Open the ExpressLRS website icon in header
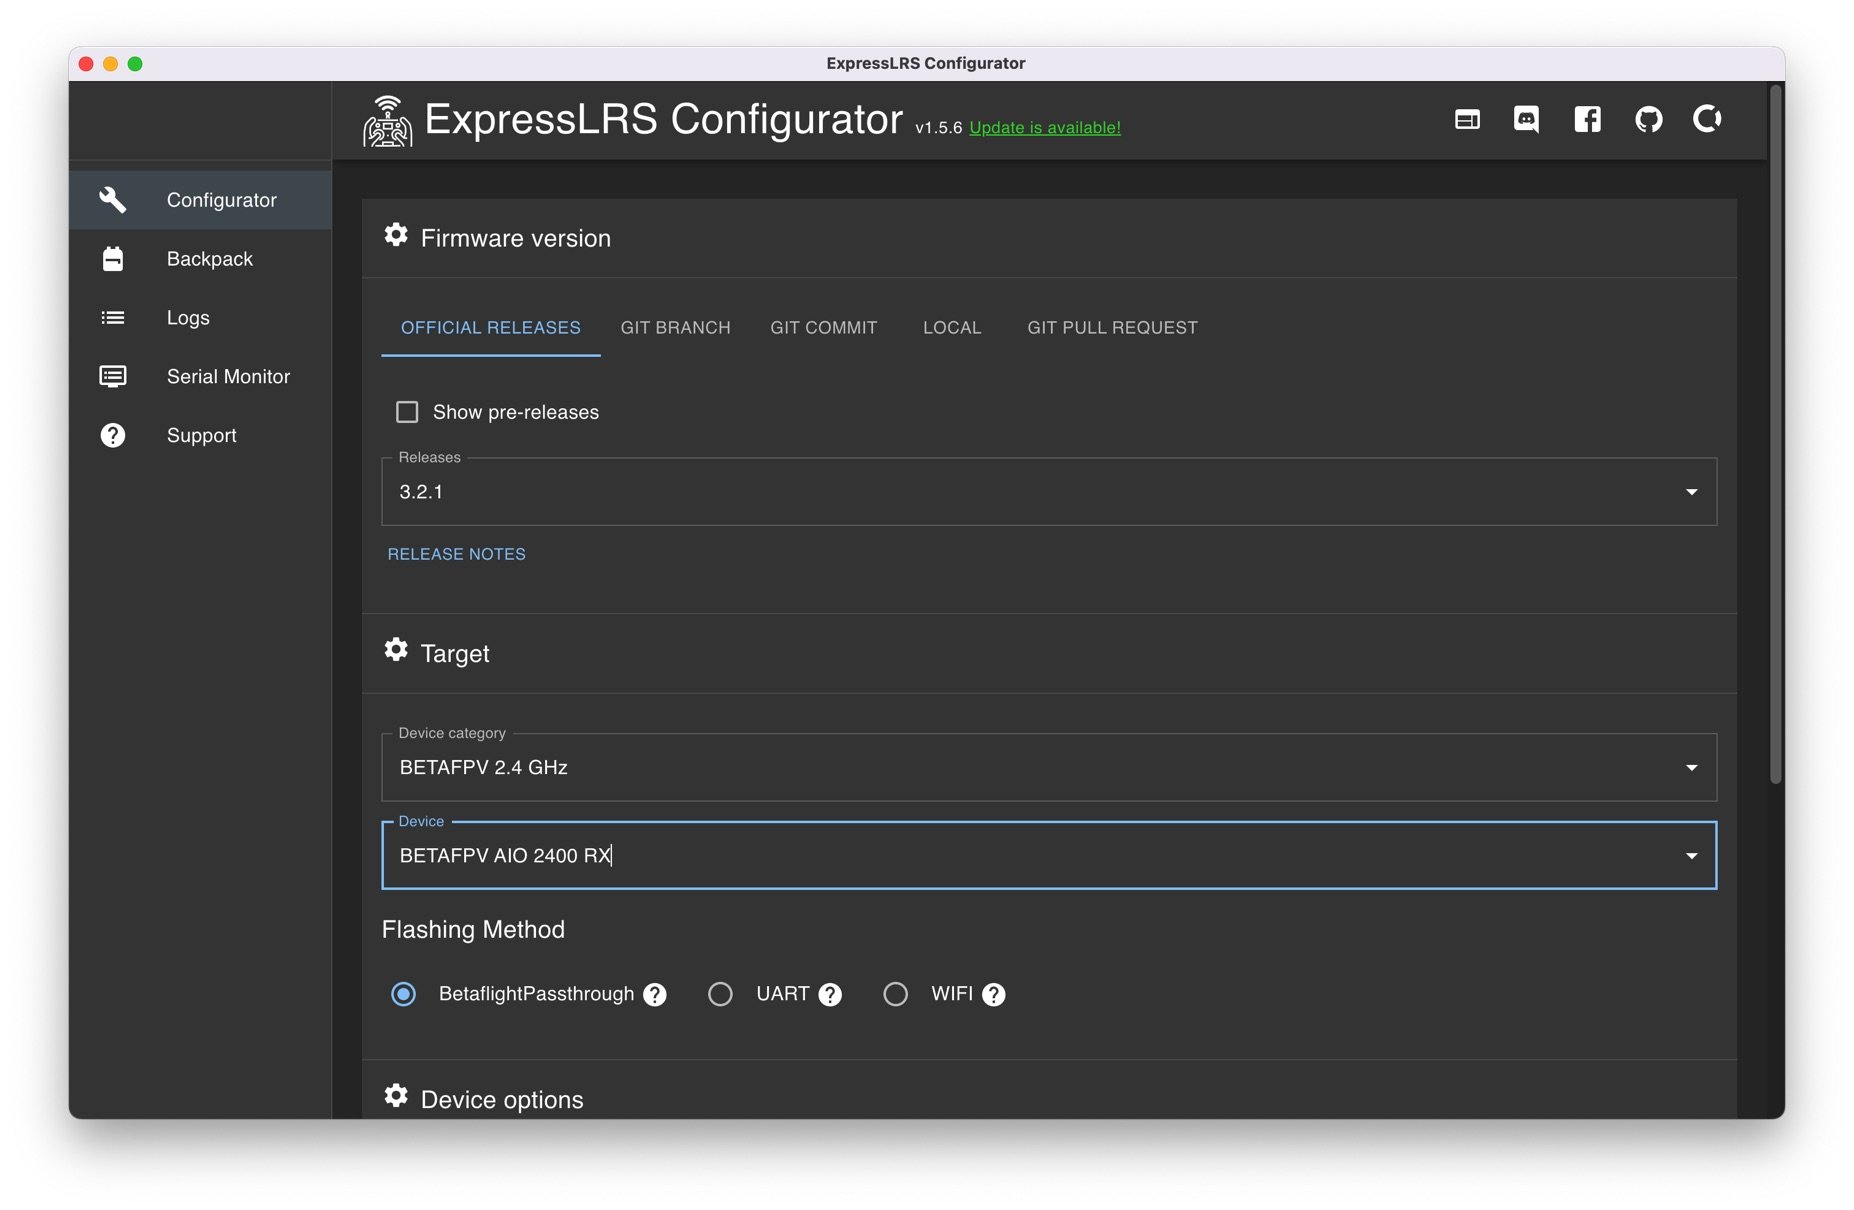This screenshot has height=1210, width=1854. (x=1466, y=120)
